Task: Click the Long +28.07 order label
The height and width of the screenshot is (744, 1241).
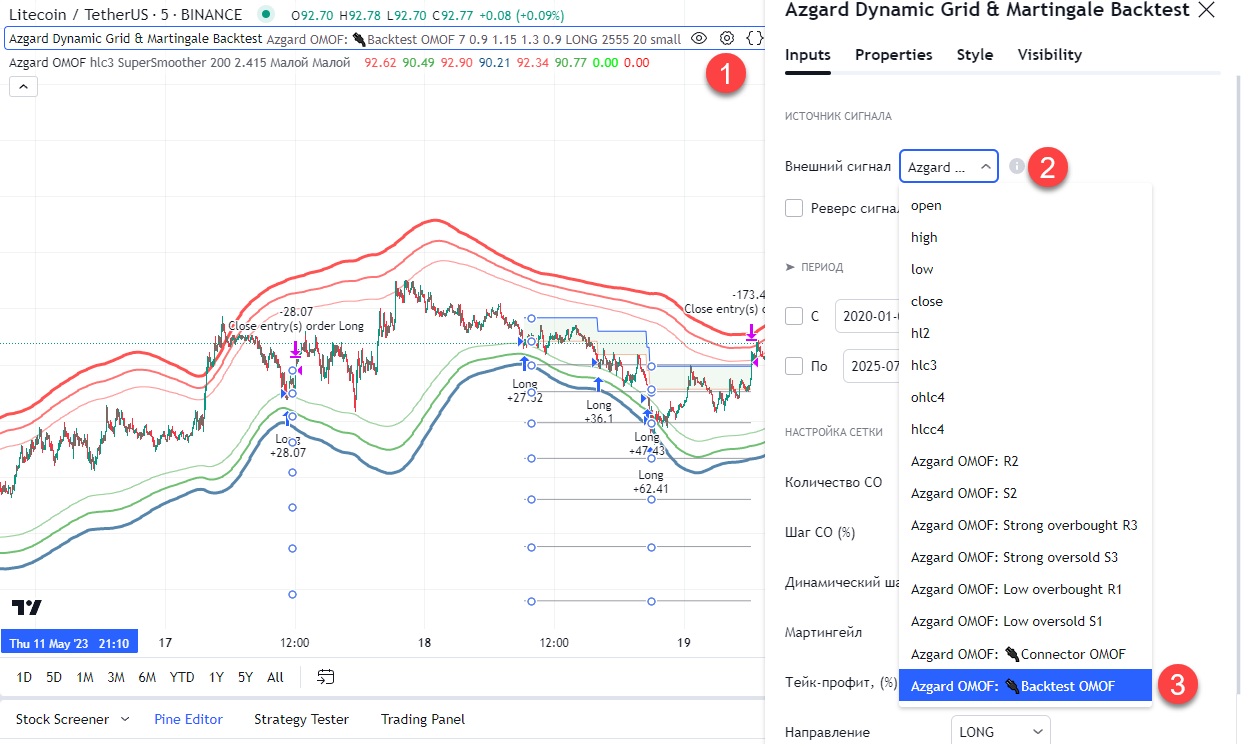Action: 288,446
